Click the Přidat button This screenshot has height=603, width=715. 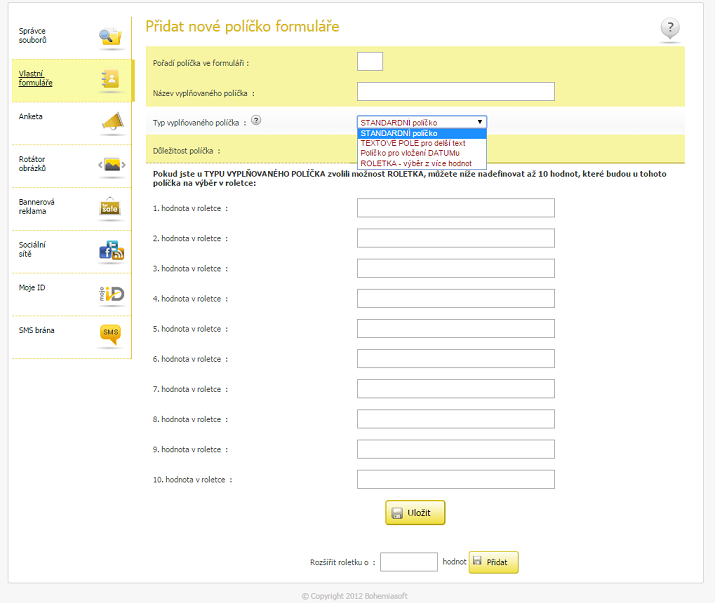coord(493,562)
